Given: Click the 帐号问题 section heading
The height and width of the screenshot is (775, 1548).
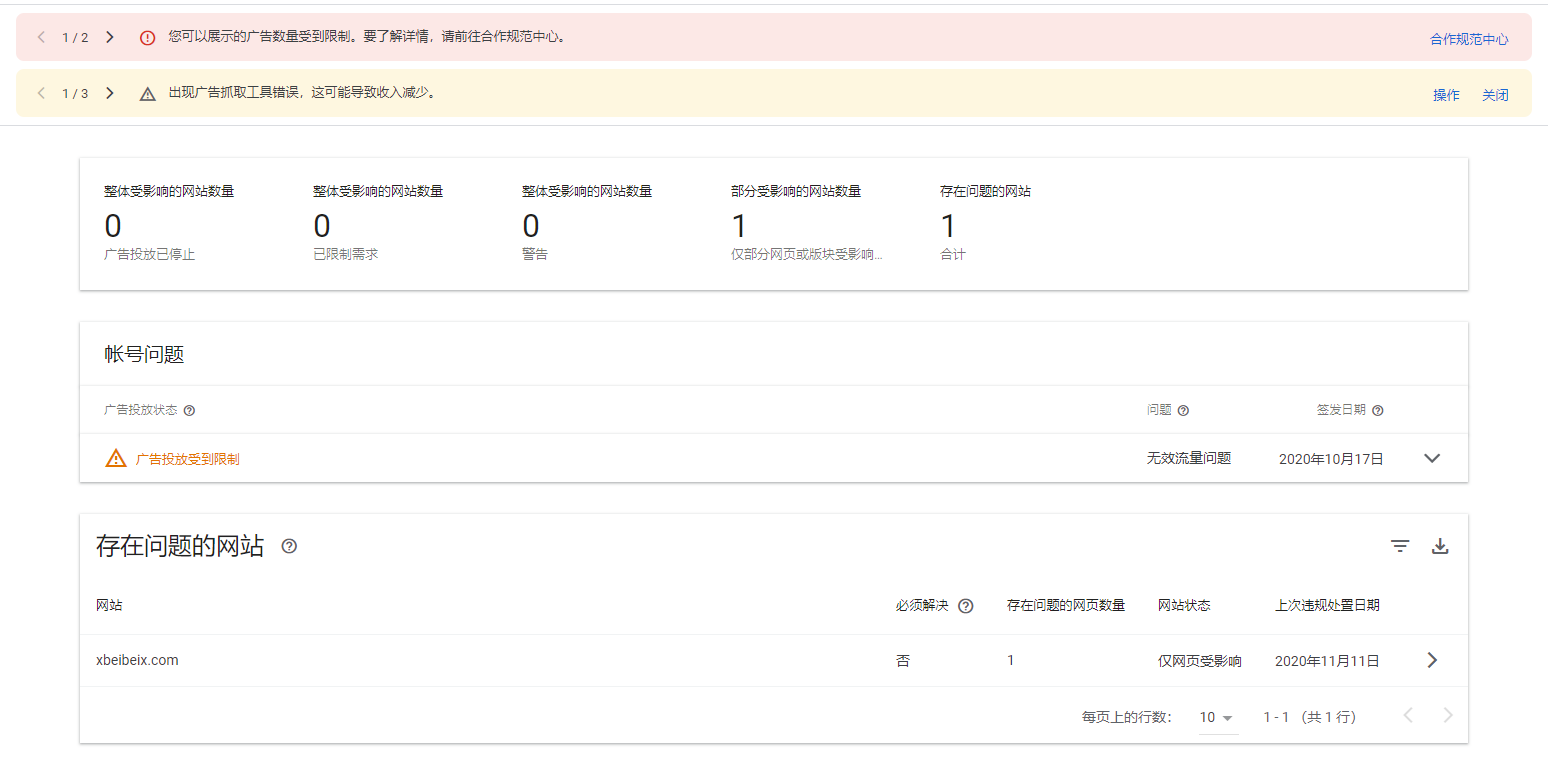Looking at the screenshot, I should pos(144,354).
